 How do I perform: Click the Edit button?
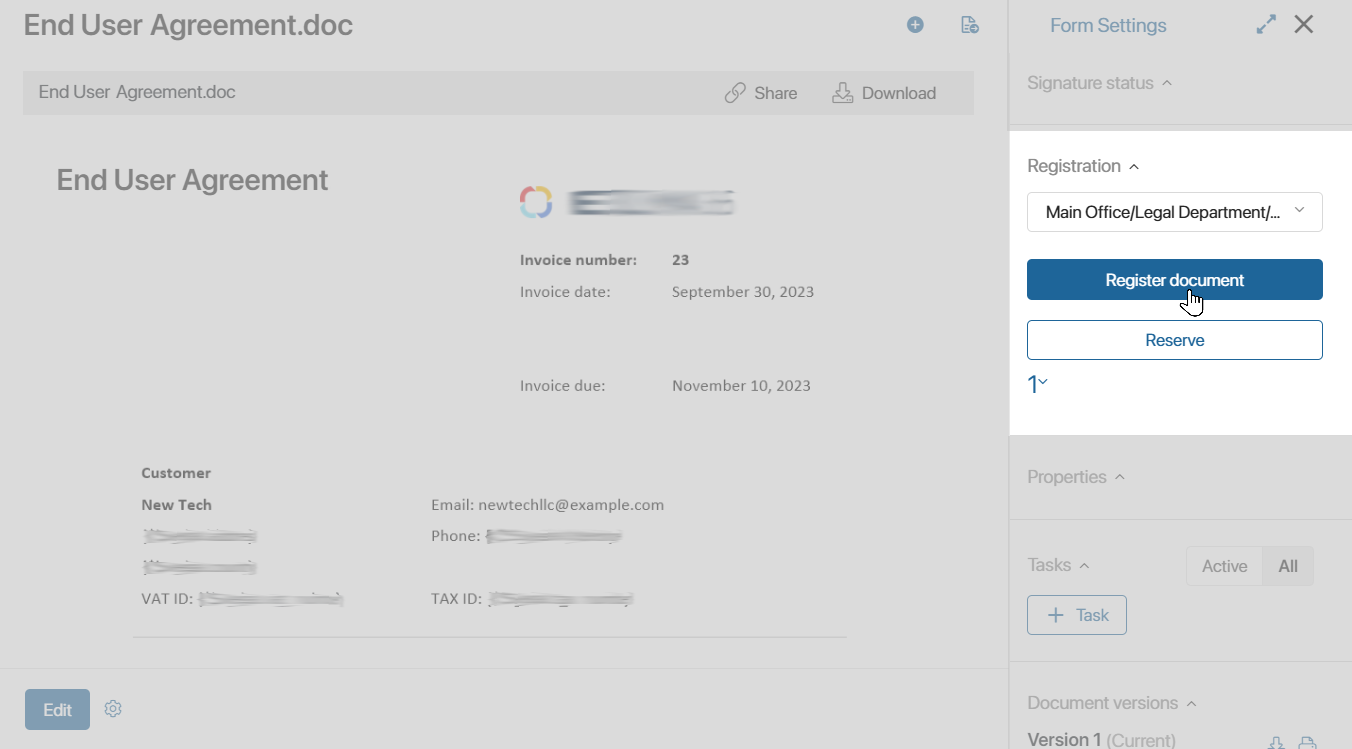click(x=57, y=709)
